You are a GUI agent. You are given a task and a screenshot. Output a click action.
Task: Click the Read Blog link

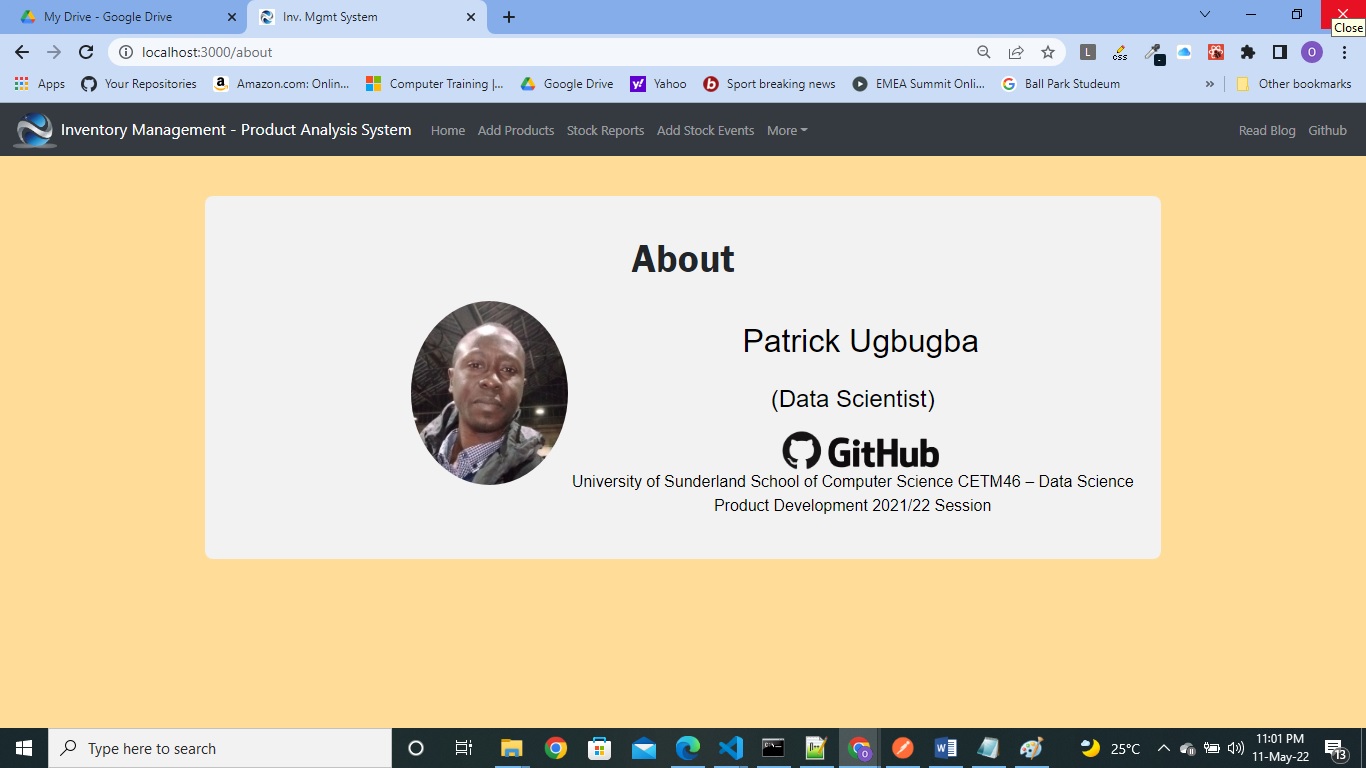(1267, 130)
